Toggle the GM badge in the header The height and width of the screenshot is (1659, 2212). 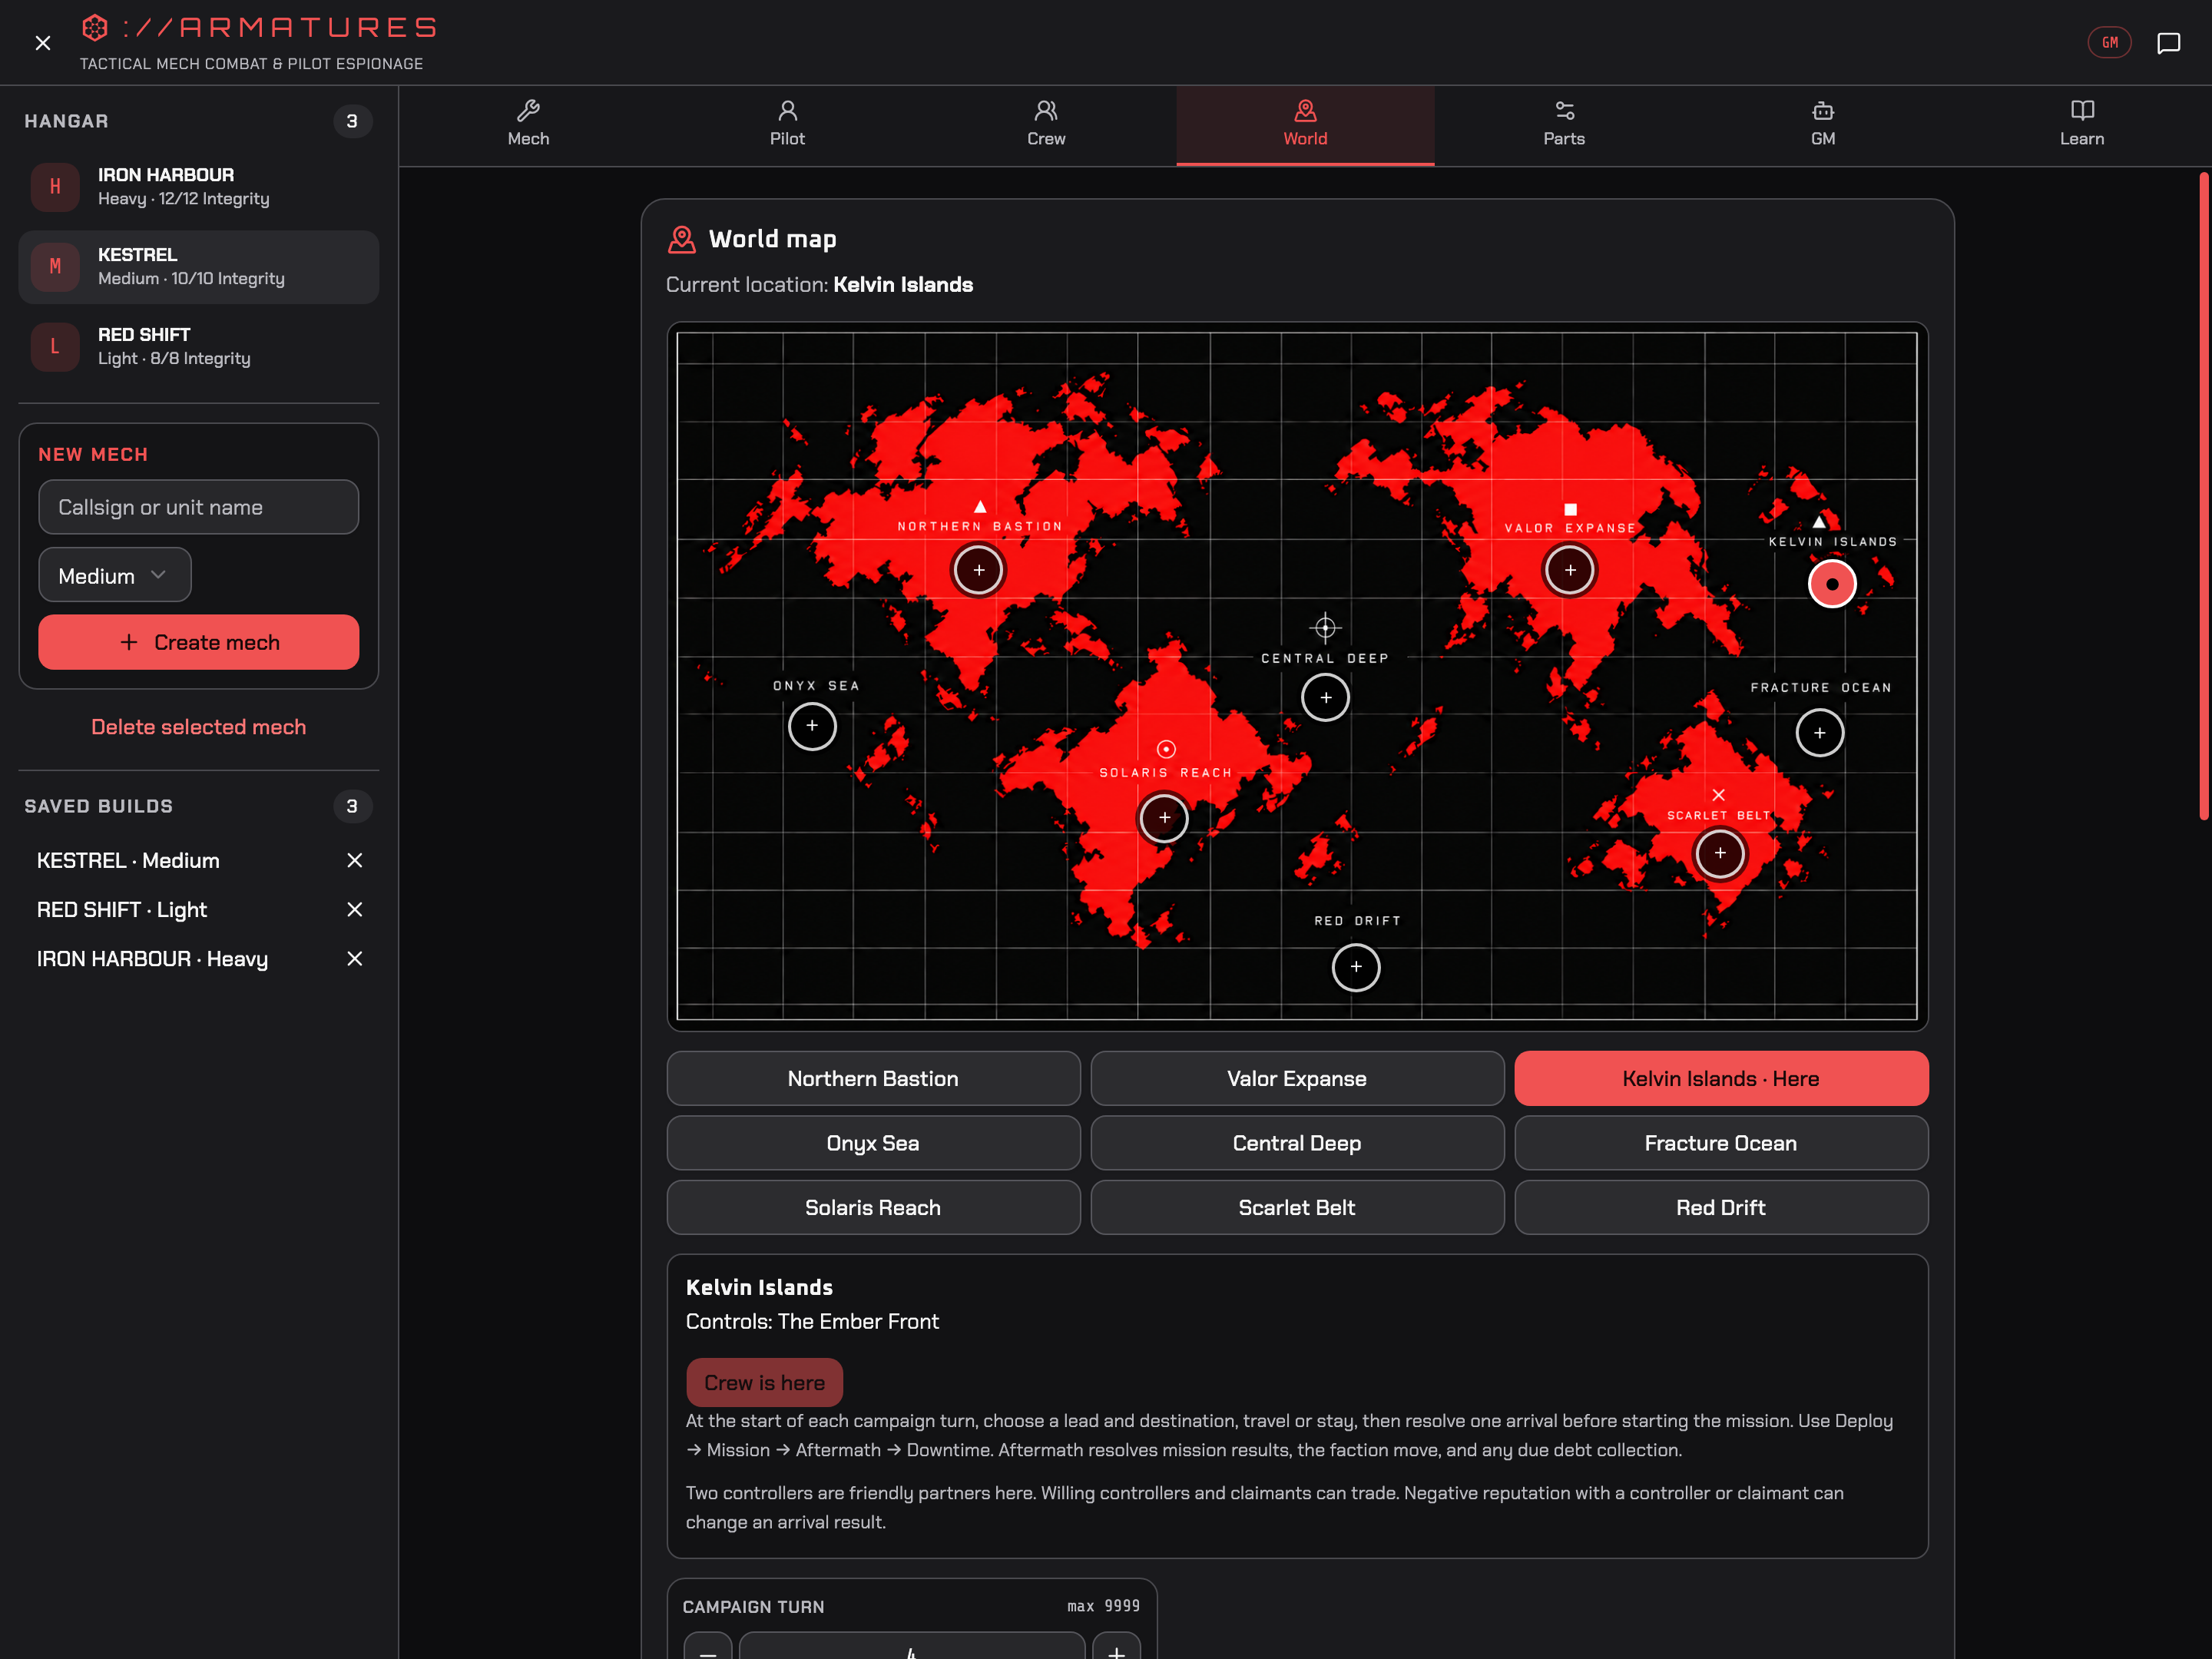click(x=2109, y=43)
